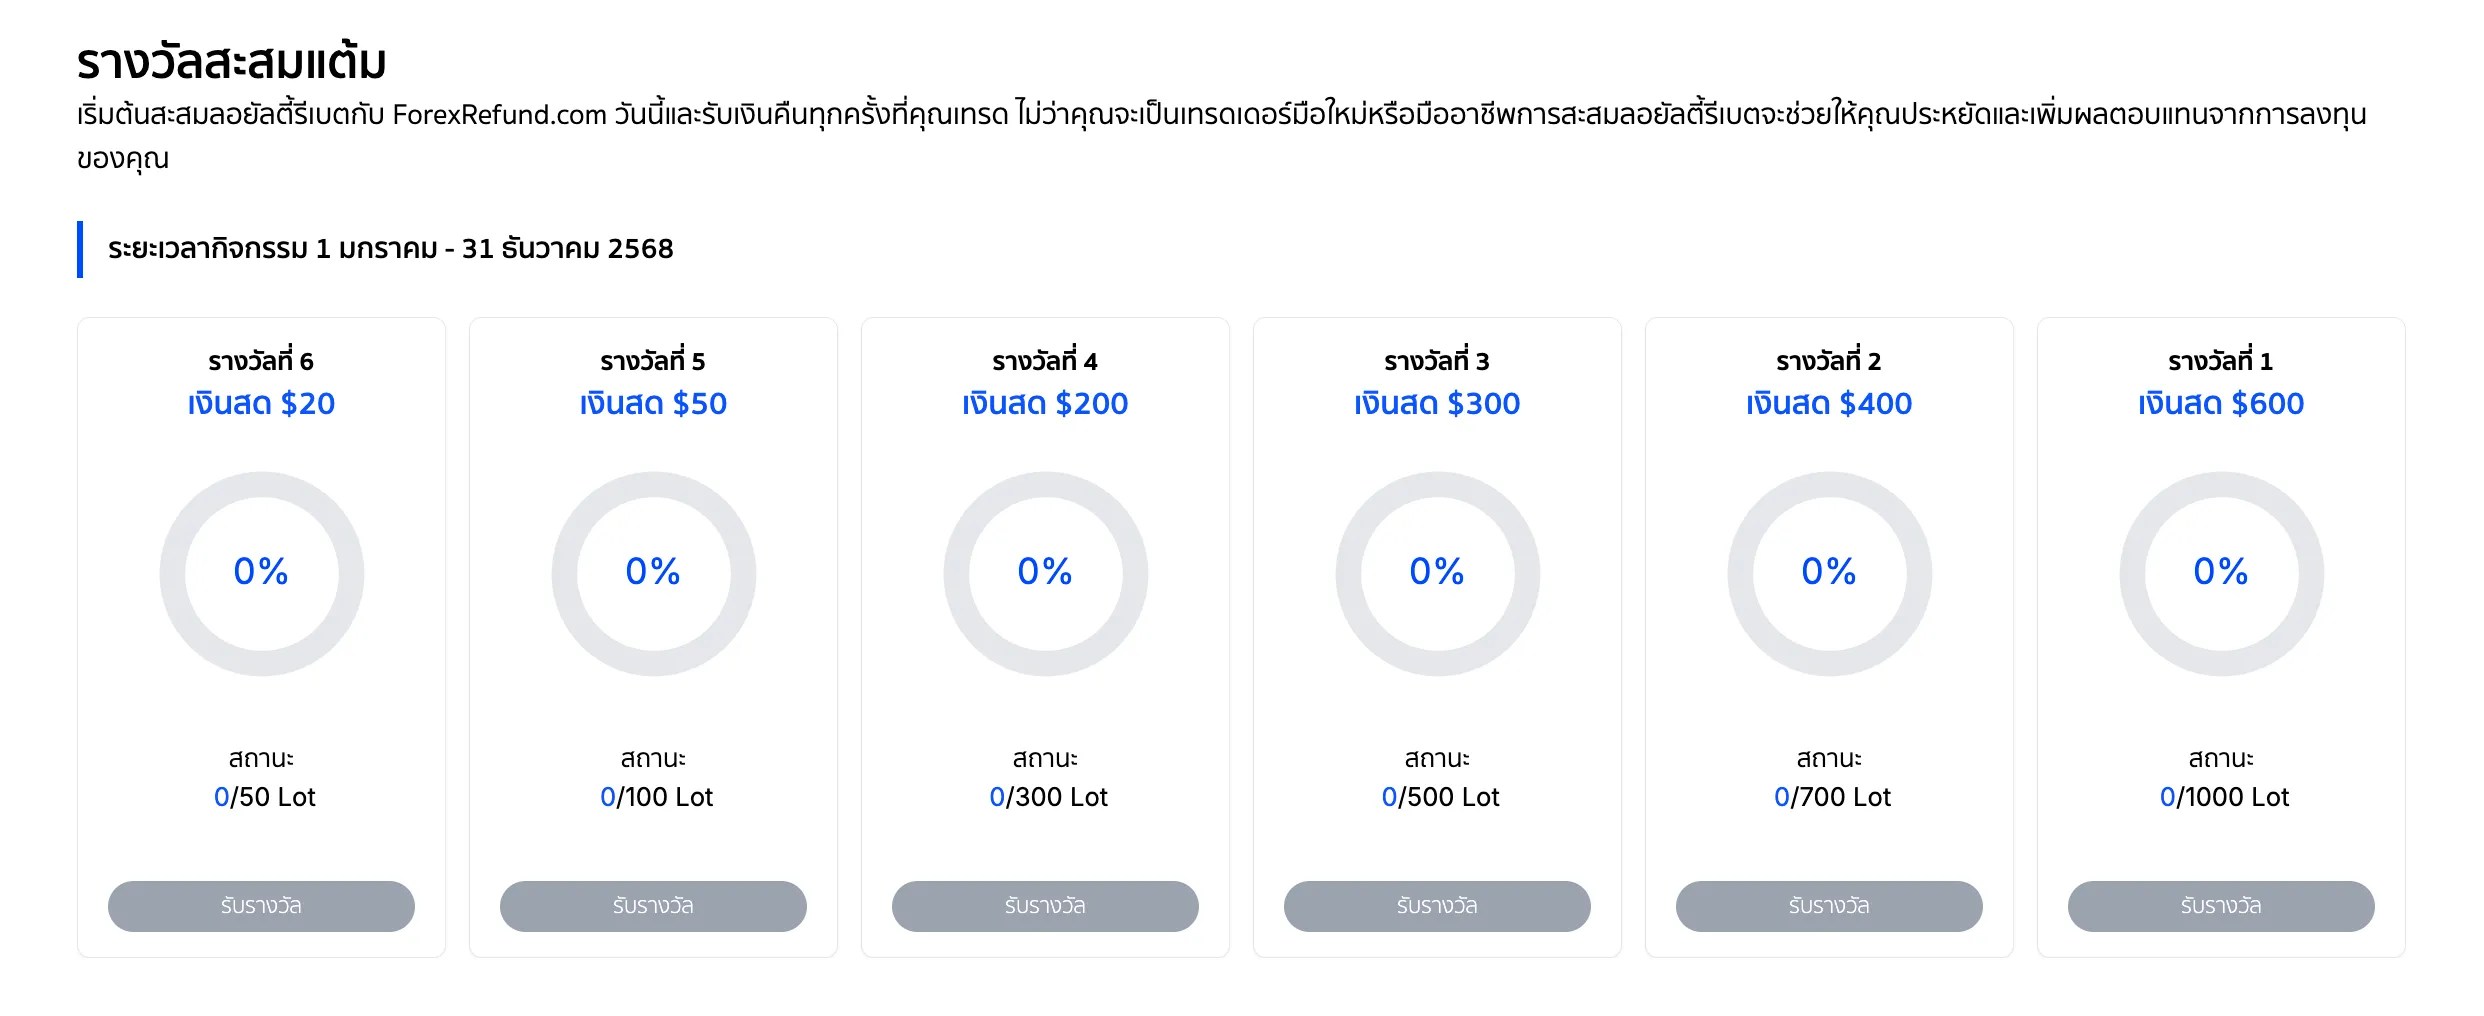This screenshot has height=1016, width=2484.
Task: Select the เงินสด $20 prize title
Action: (x=261, y=403)
